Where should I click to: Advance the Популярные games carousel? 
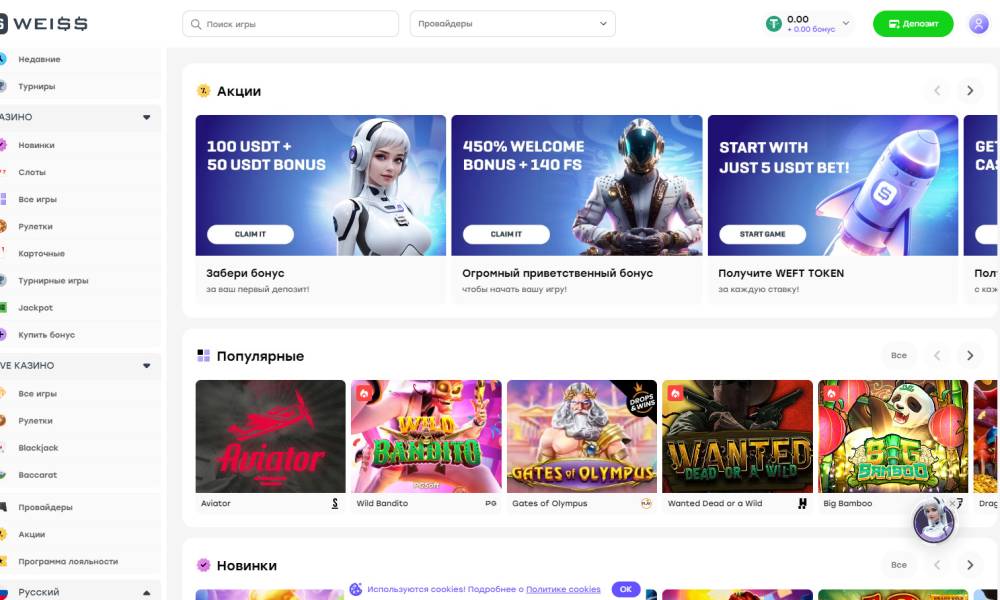pyautogui.click(x=970, y=355)
